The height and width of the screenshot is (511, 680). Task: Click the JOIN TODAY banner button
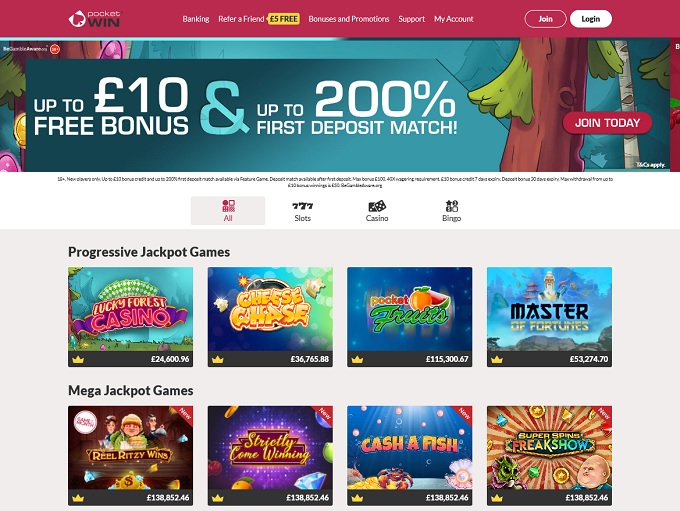[607, 123]
